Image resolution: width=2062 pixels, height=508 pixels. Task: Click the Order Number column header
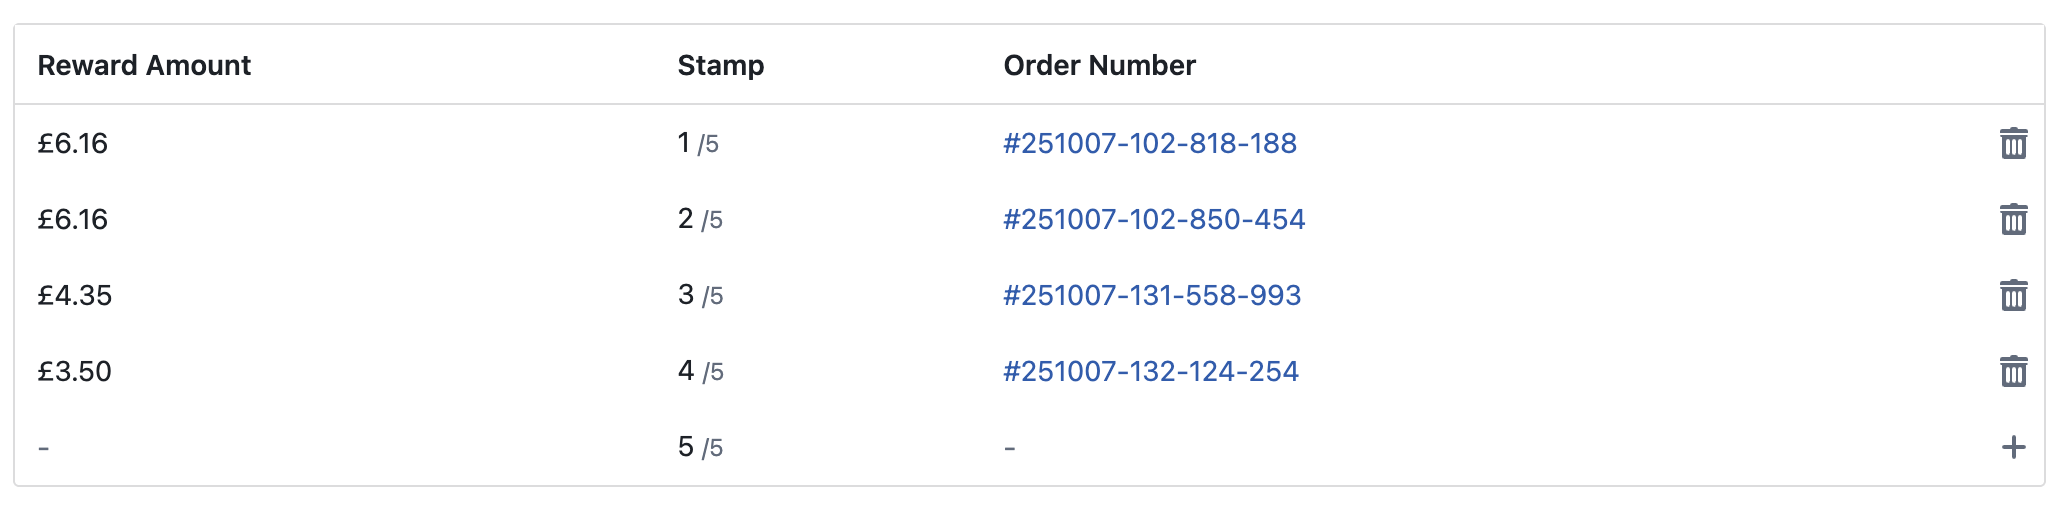[1099, 66]
